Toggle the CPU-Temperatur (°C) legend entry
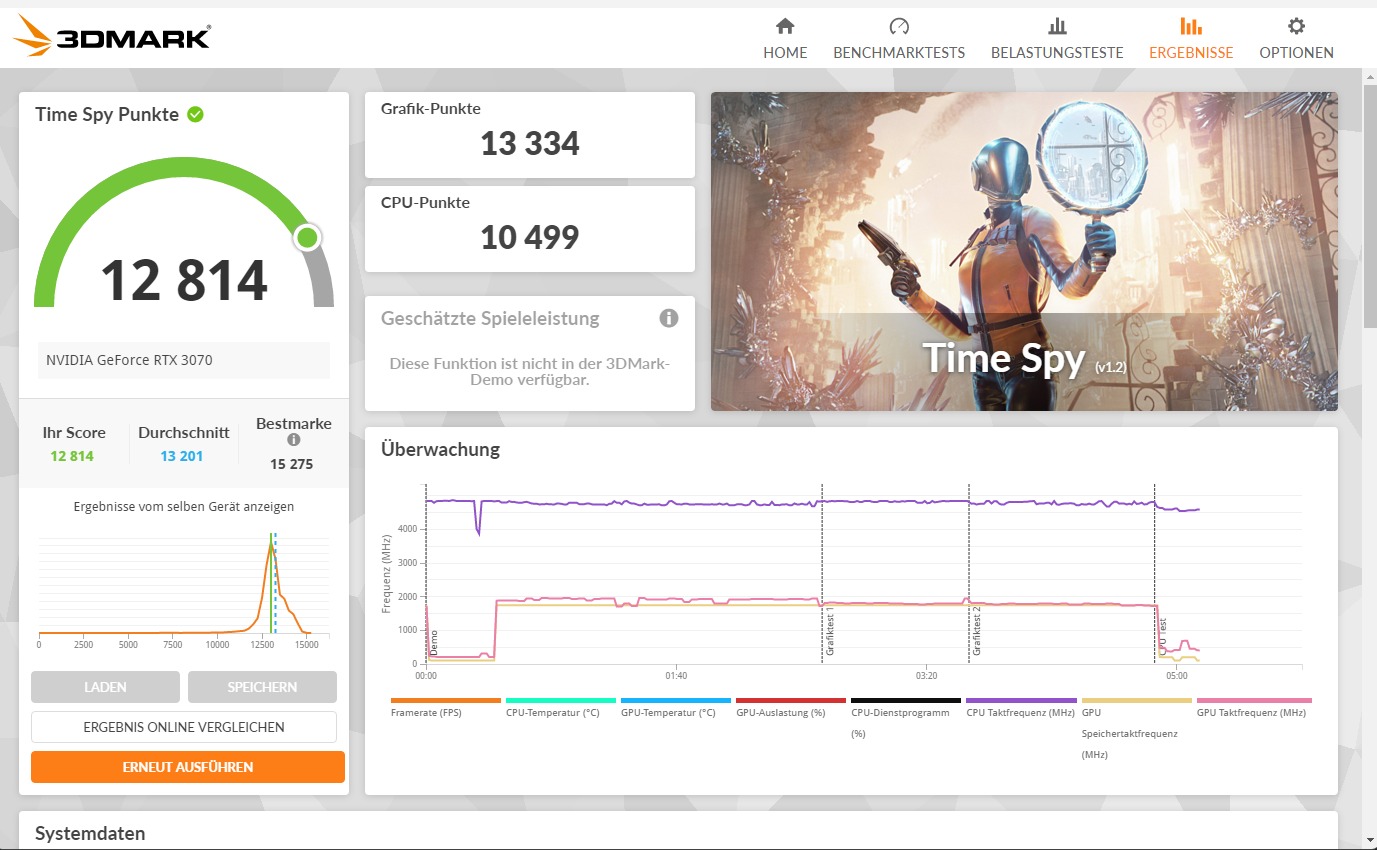 click(561, 707)
